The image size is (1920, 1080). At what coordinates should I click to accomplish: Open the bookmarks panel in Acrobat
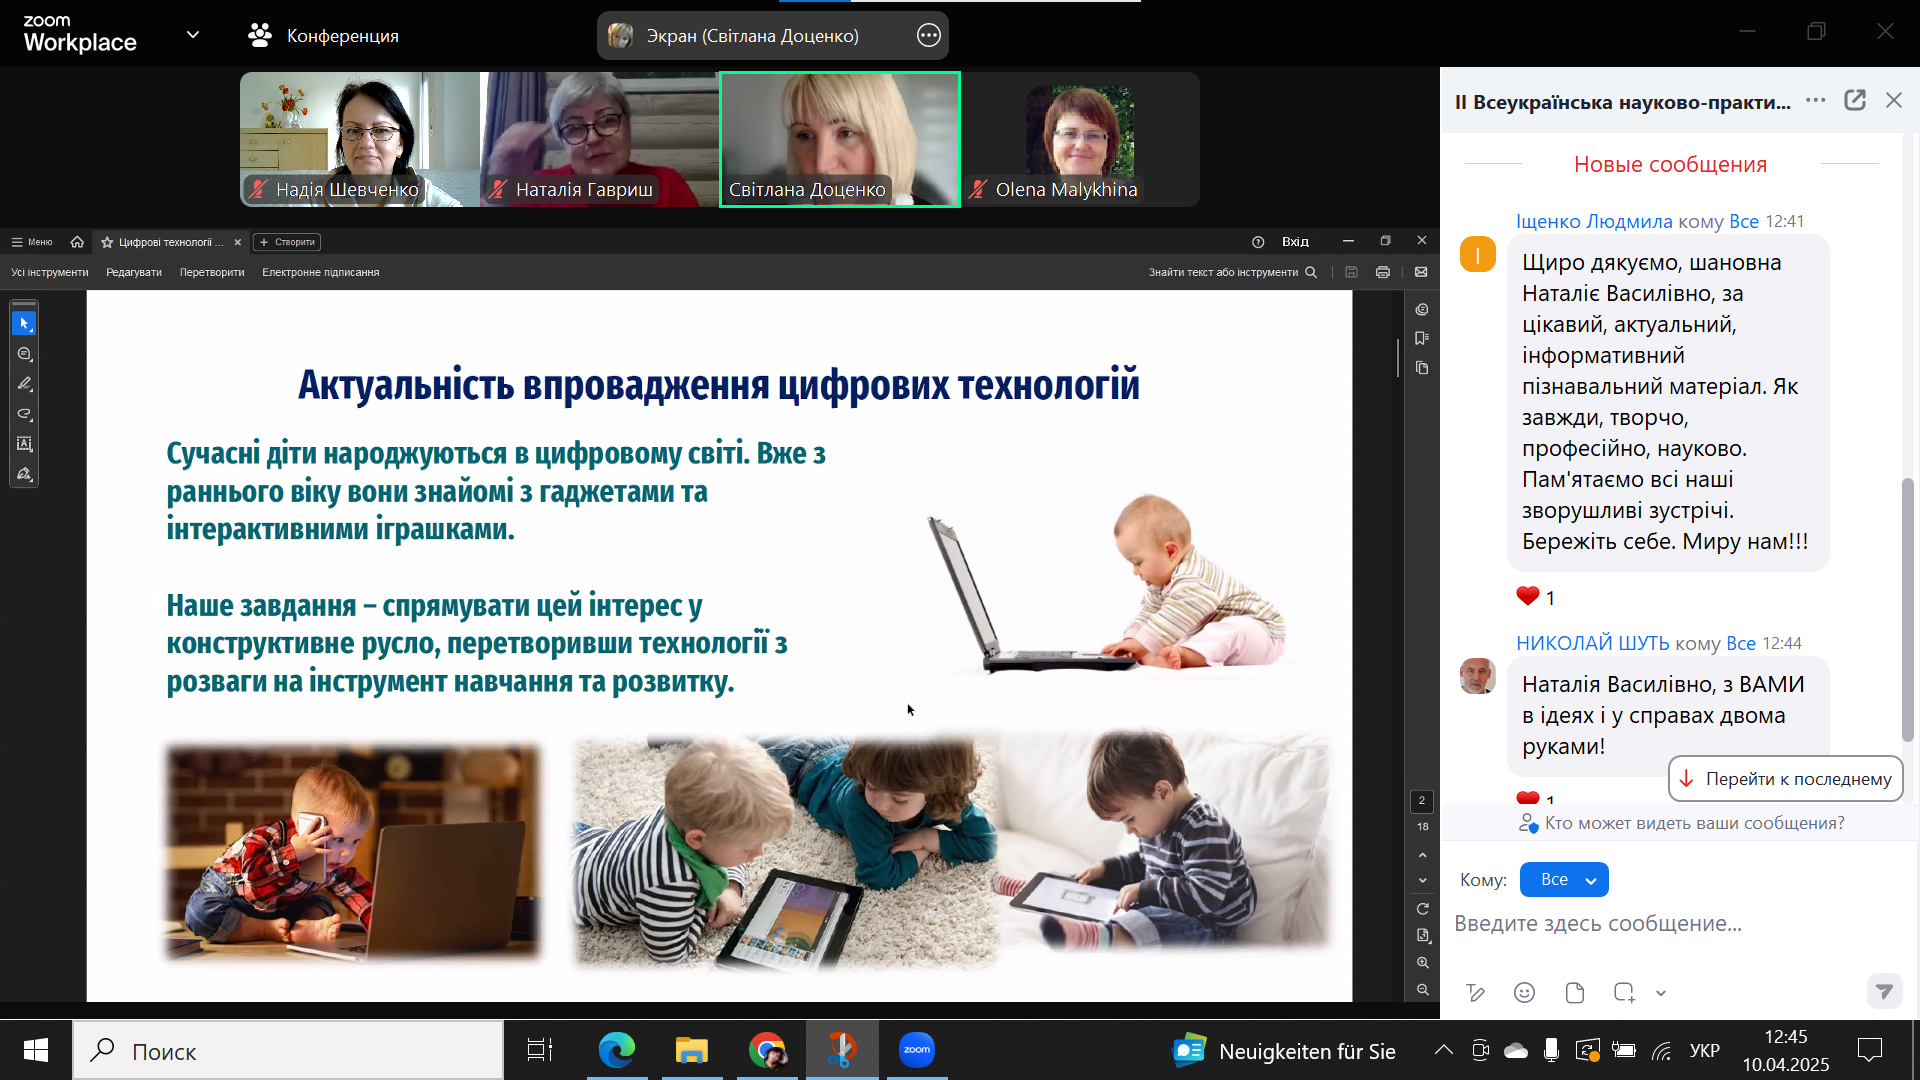pyautogui.click(x=1422, y=339)
